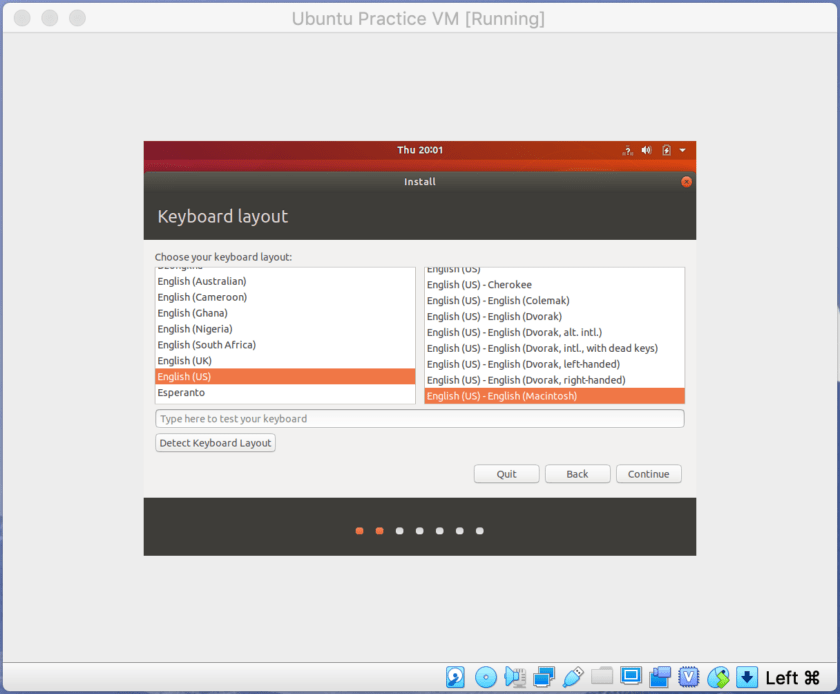Viewport: 840px width, 694px height.
Task: Click the optical disc drive status icon
Action: (x=486, y=677)
